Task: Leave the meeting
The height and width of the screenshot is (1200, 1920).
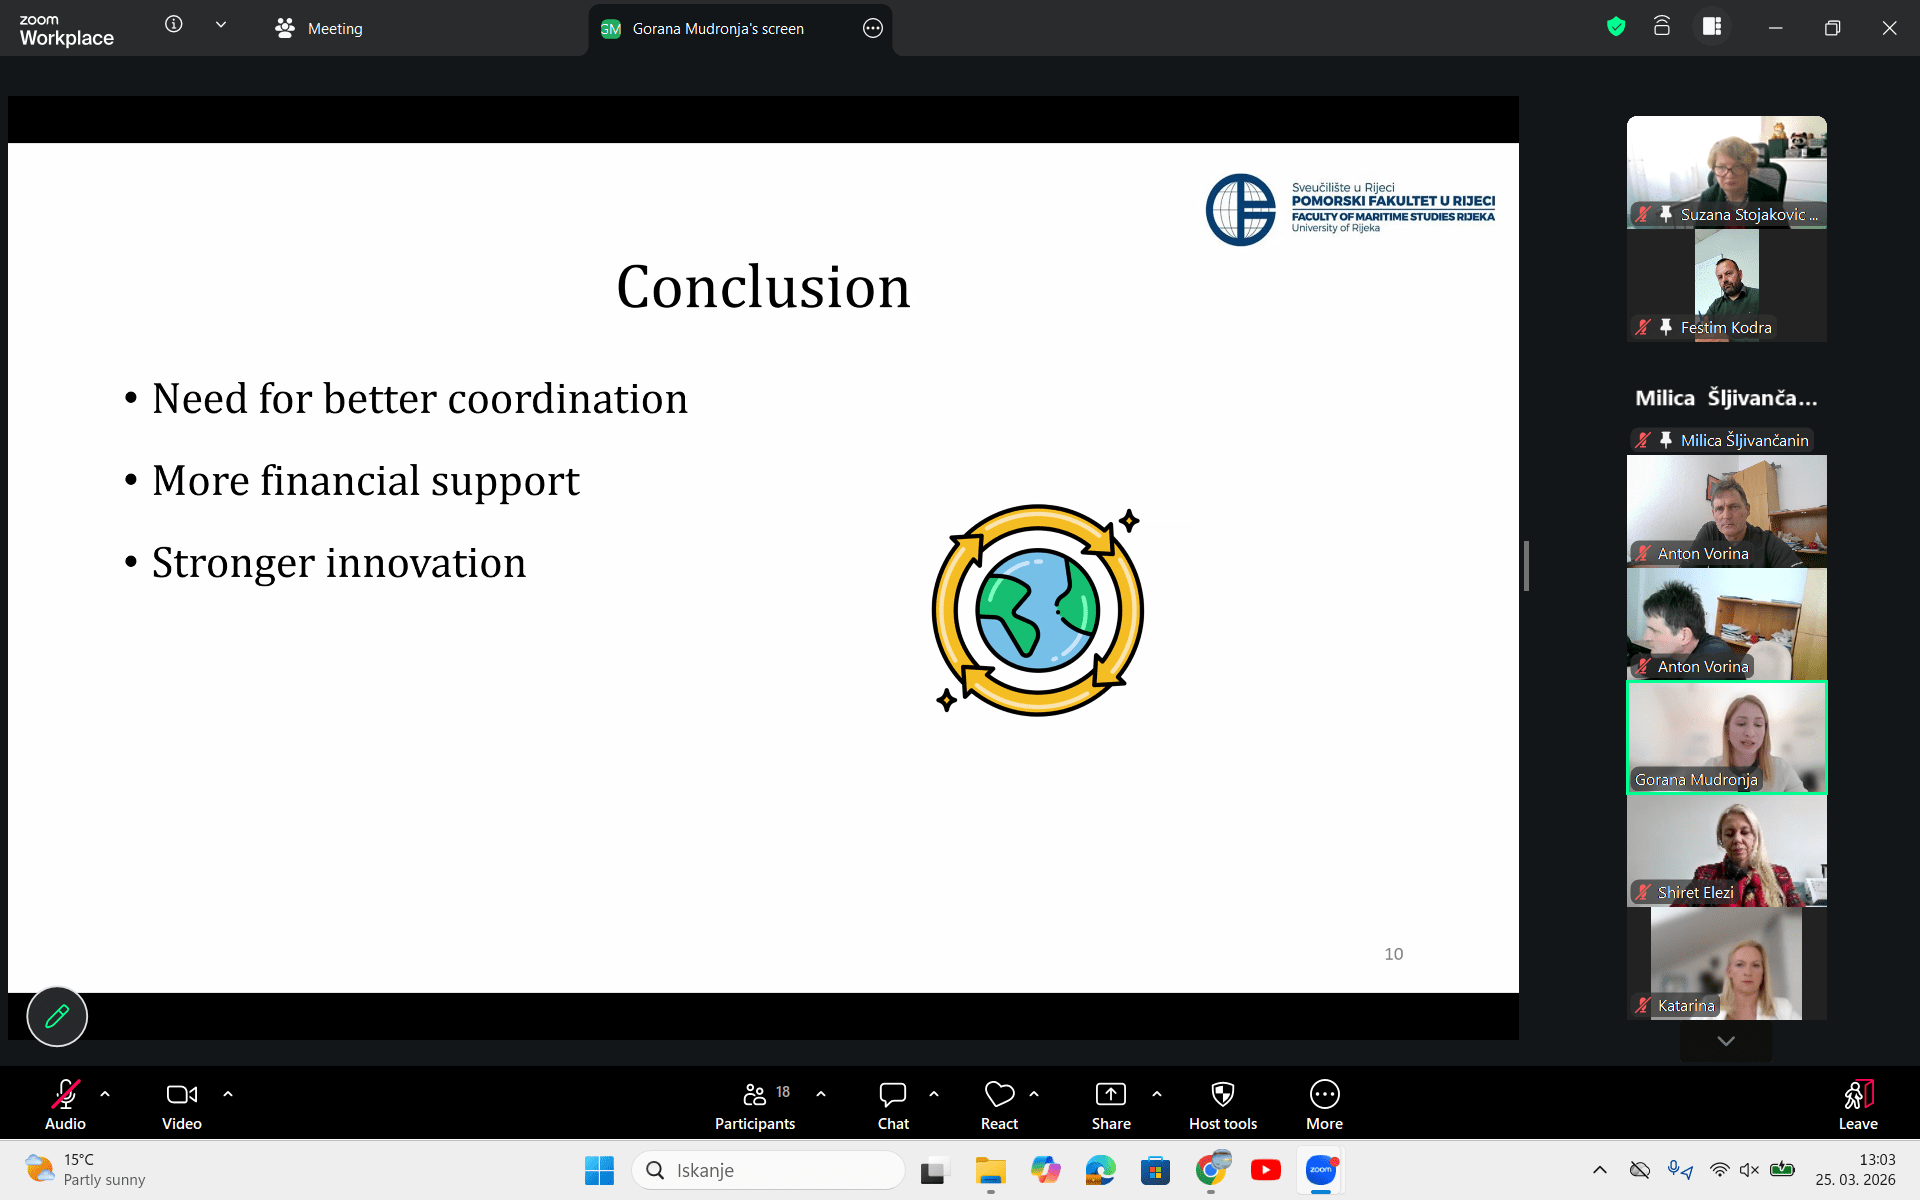Action: coord(1857,1104)
